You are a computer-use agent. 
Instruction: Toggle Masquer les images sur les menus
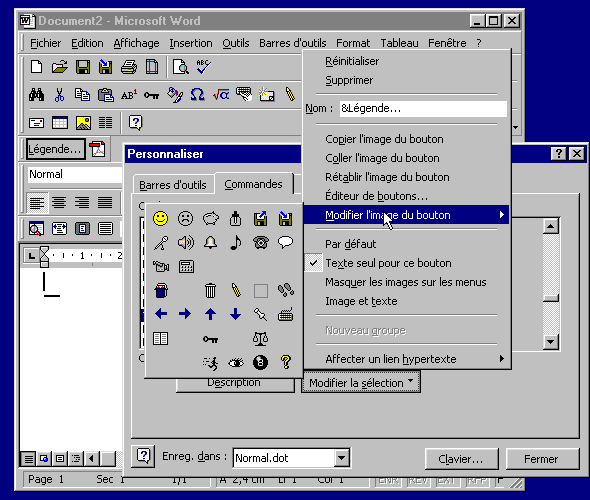pyautogui.click(x=406, y=282)
